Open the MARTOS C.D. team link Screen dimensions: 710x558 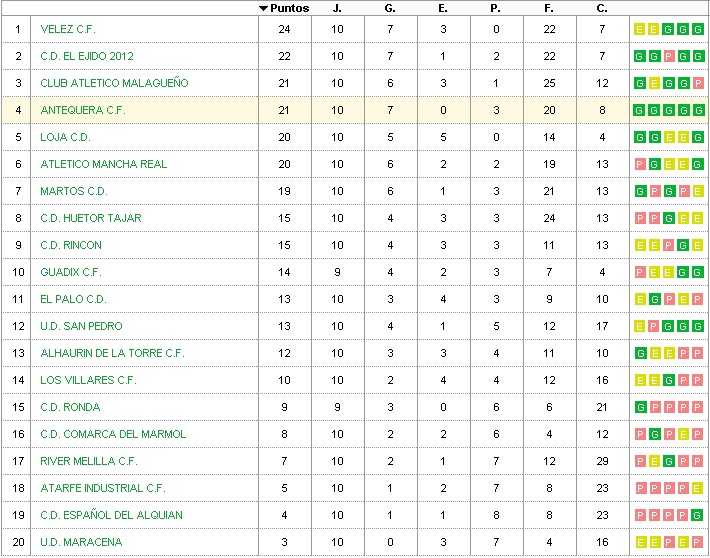pos(74,191)
